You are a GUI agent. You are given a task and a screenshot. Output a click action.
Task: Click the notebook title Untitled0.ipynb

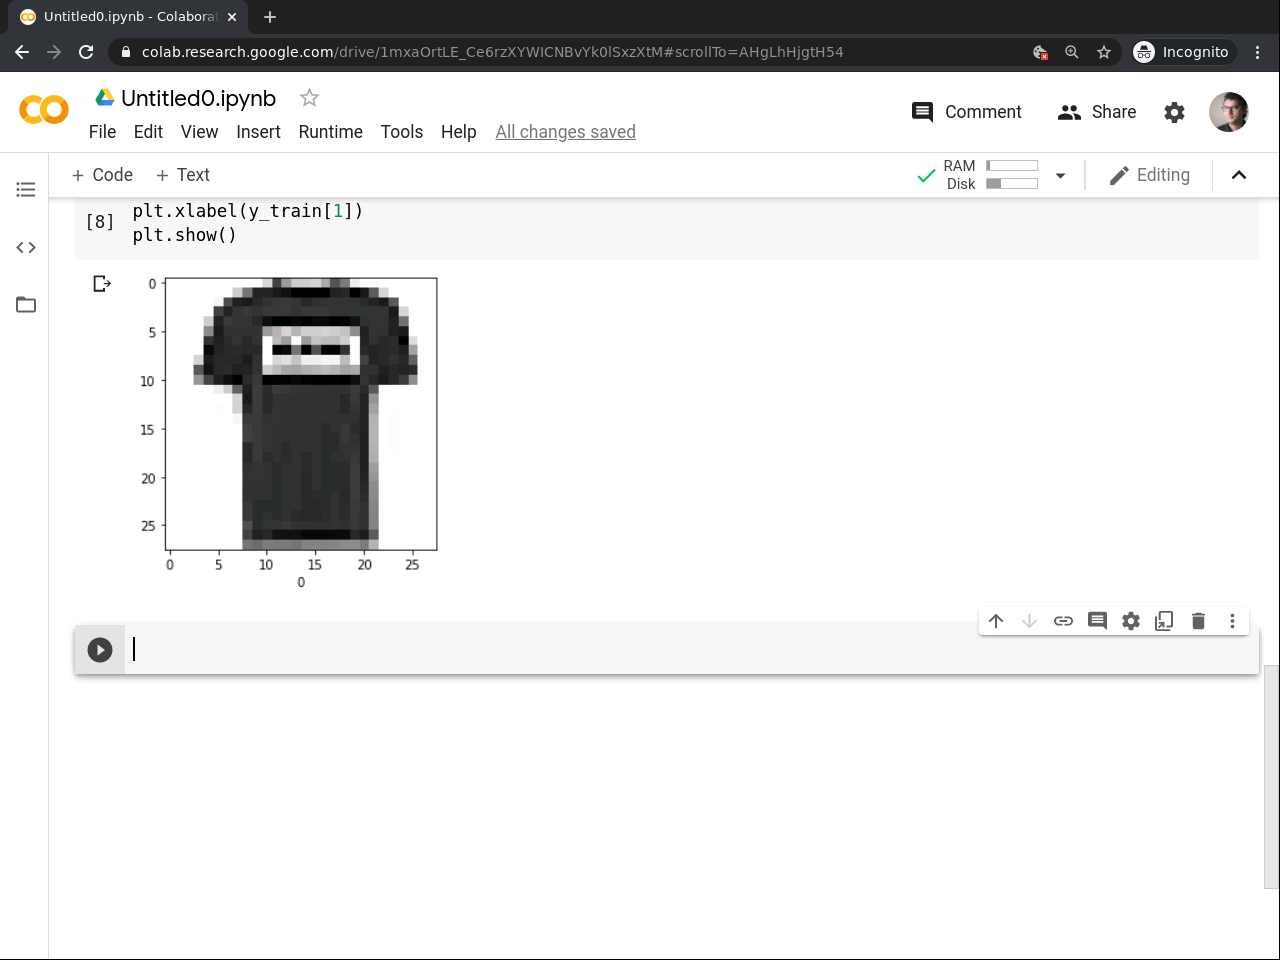198,98
